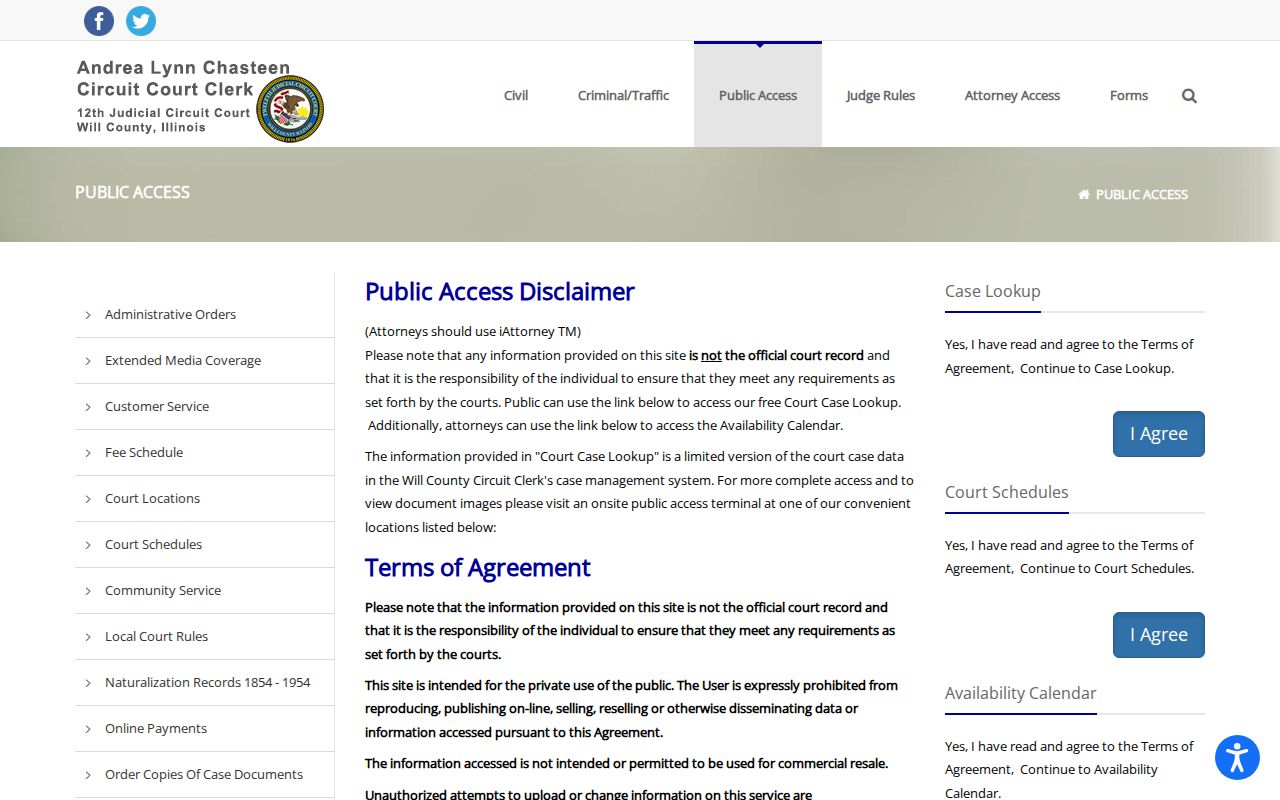Click the Public Access Disclaimer heading
This screenshot has width=1280, height=800.
click(500, 291)
